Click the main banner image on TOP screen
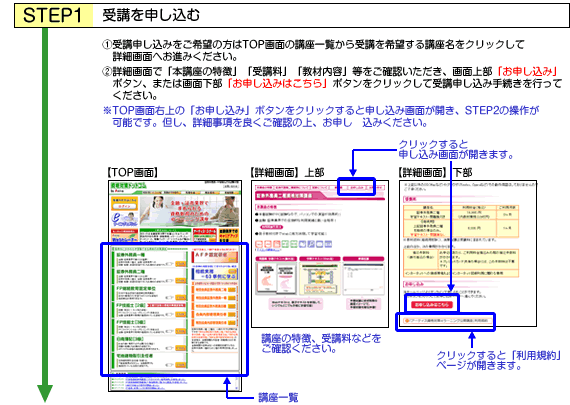Image resolution: width=570 pixels, height=405 pixels. pyautogui.click(x=190, y=211)
